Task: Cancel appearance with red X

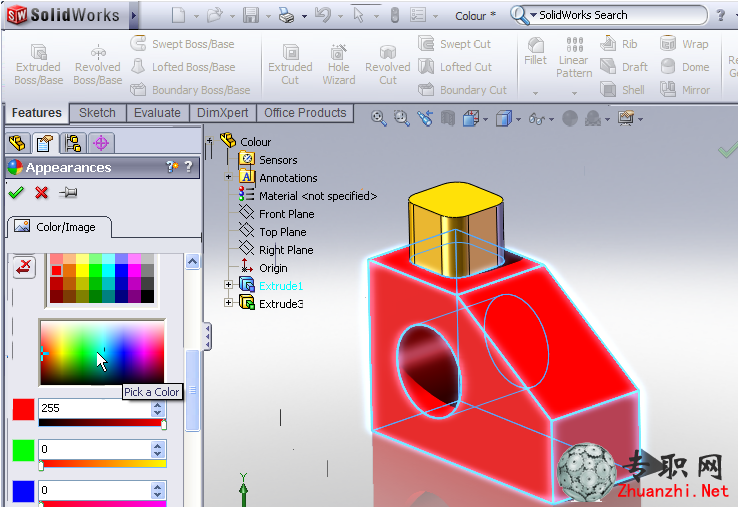Action: 41,193
